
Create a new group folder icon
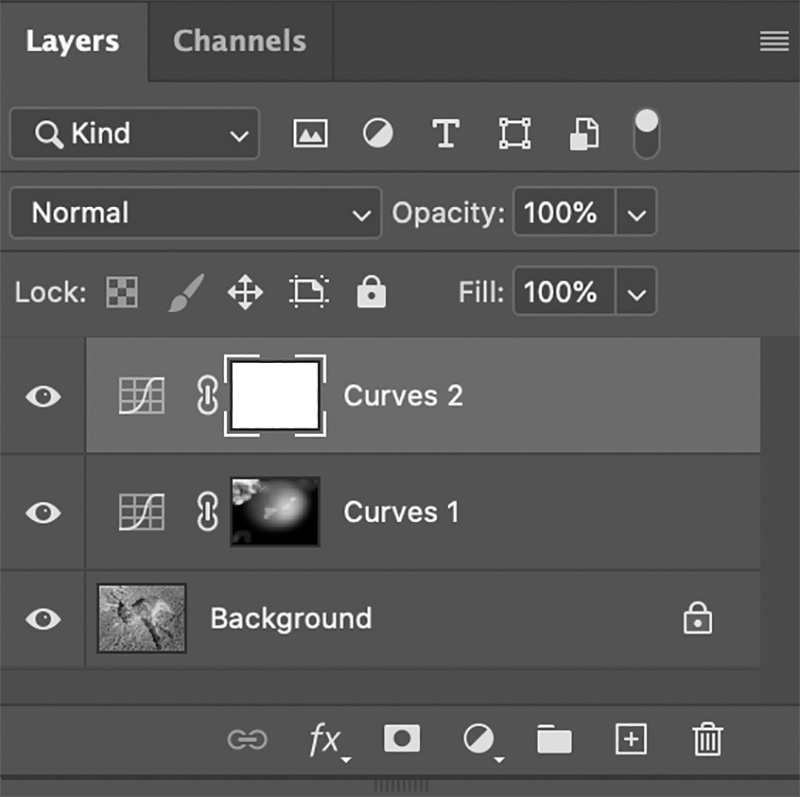[x=554, y=740]
